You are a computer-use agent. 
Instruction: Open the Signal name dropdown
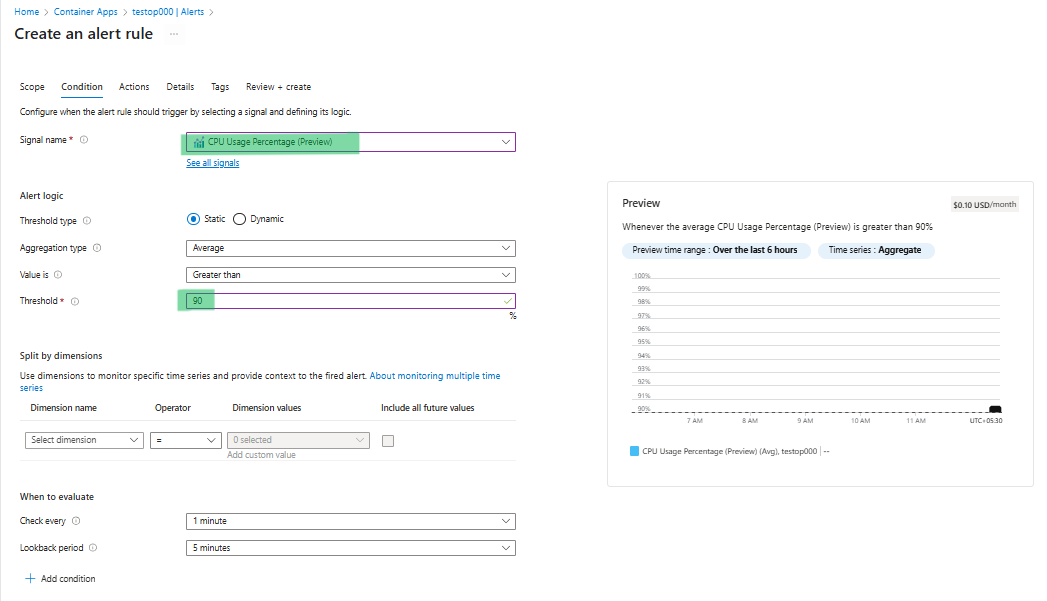click(351, 142)
